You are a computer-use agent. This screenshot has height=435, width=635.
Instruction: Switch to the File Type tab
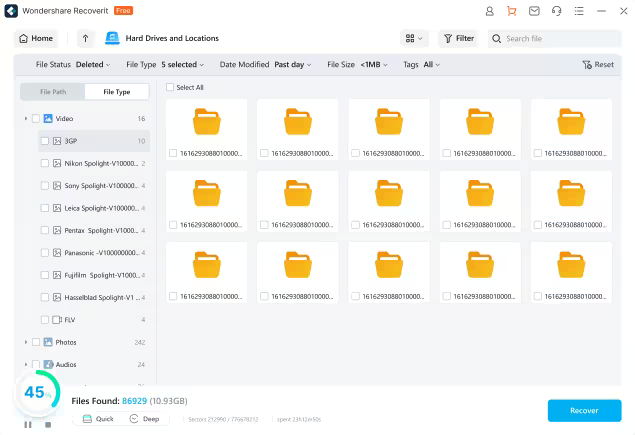(117, 92)
